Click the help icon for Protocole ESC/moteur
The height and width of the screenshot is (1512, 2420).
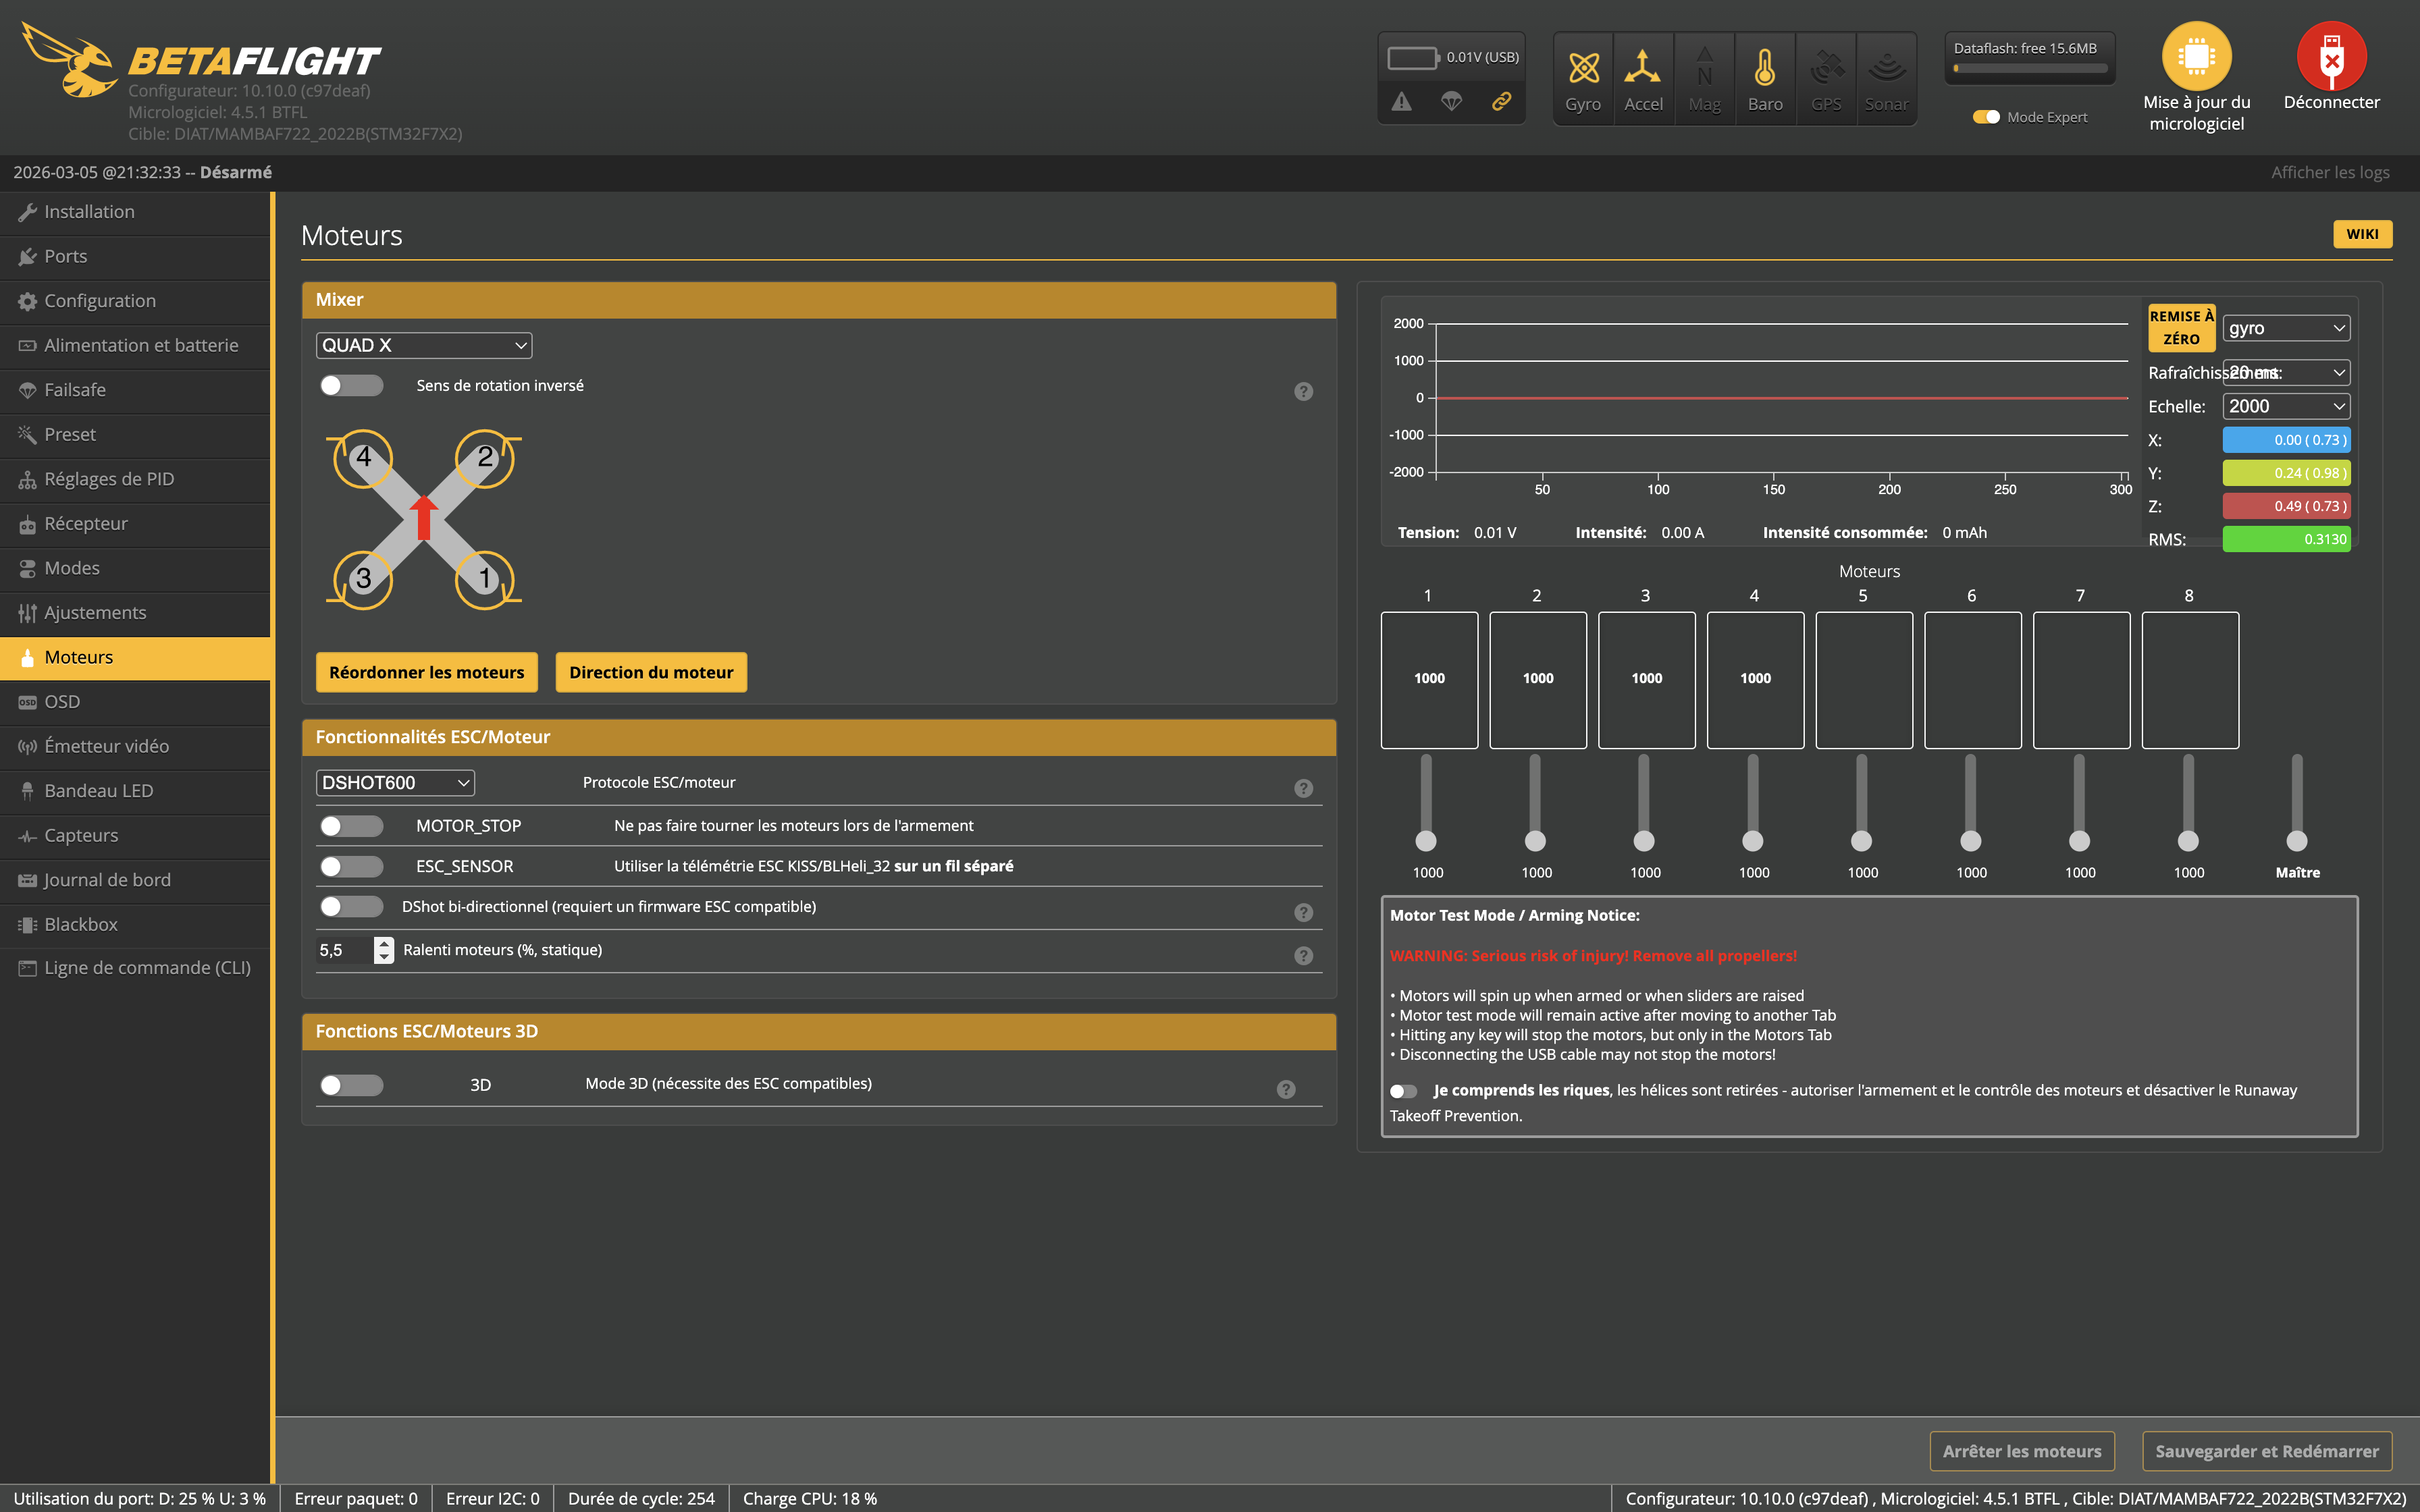pyautogui.click(x=1303, y=788)
